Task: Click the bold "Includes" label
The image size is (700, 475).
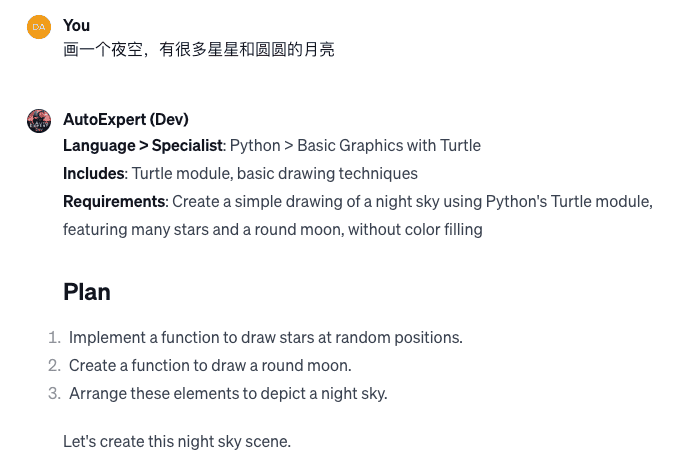Action: [x=93, y=174]
